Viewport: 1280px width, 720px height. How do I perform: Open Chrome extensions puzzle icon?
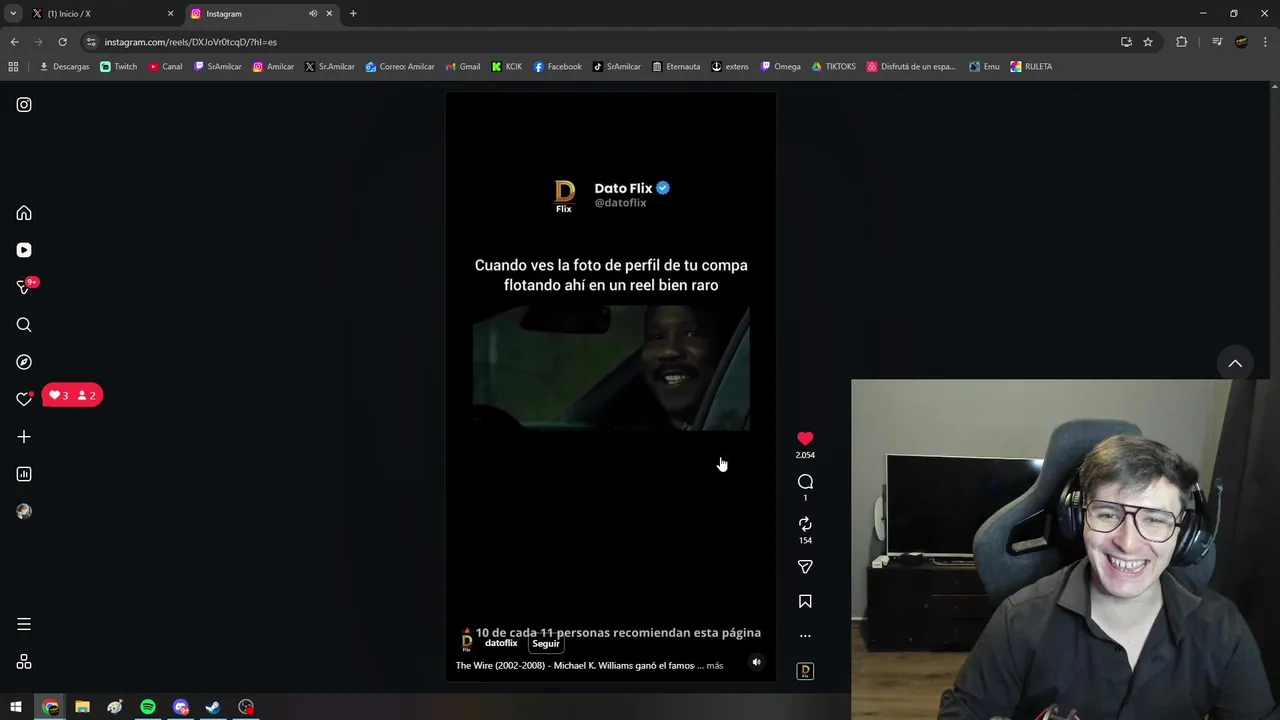1181,42
